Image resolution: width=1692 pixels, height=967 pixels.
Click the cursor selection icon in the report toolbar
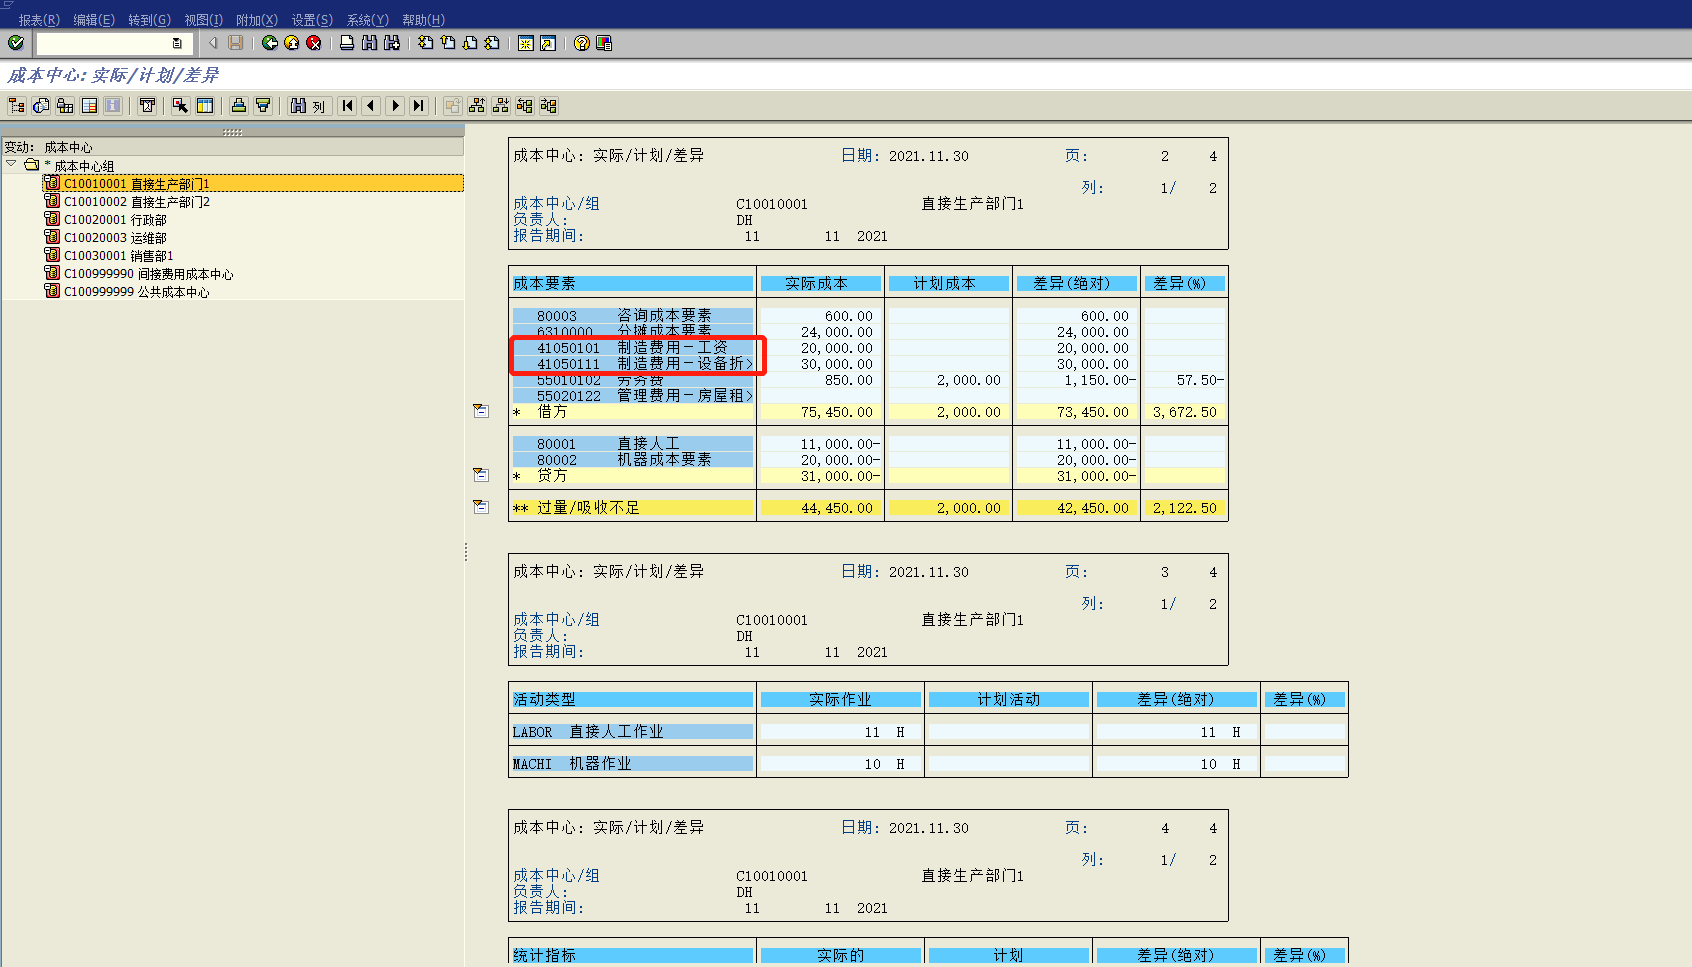[181, 106]
